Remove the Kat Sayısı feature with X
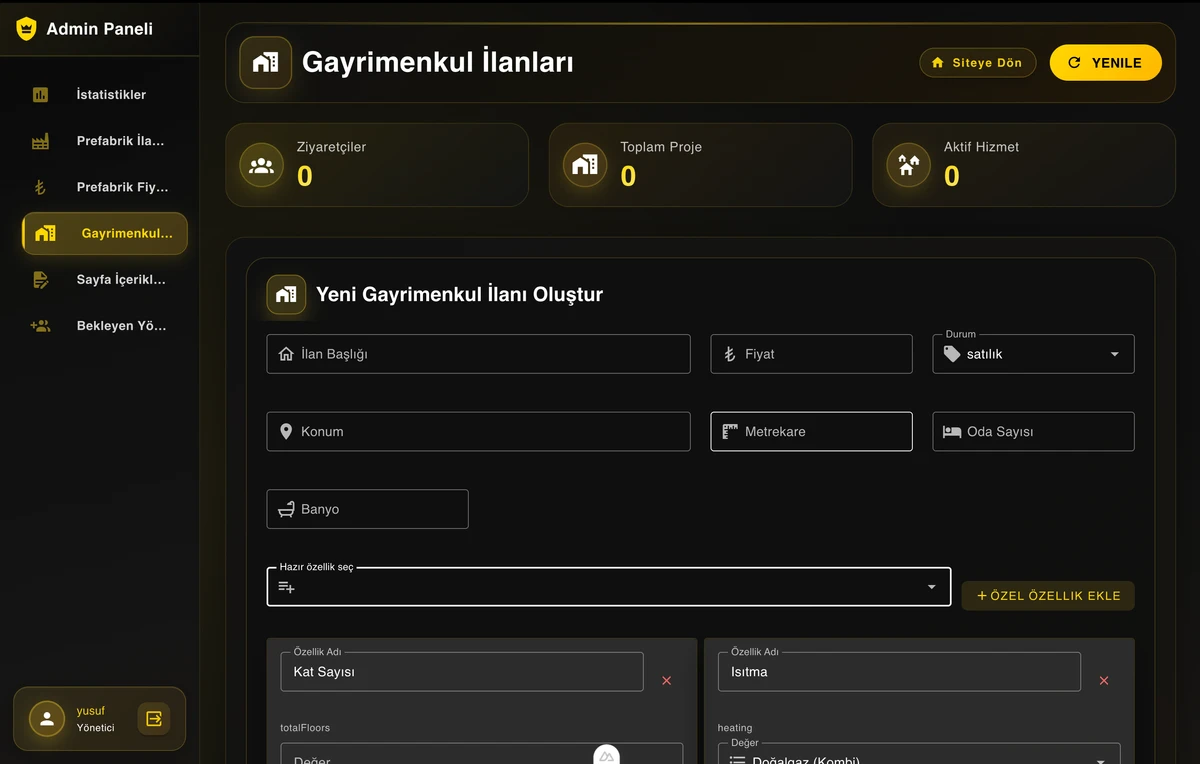 point(667,681)
